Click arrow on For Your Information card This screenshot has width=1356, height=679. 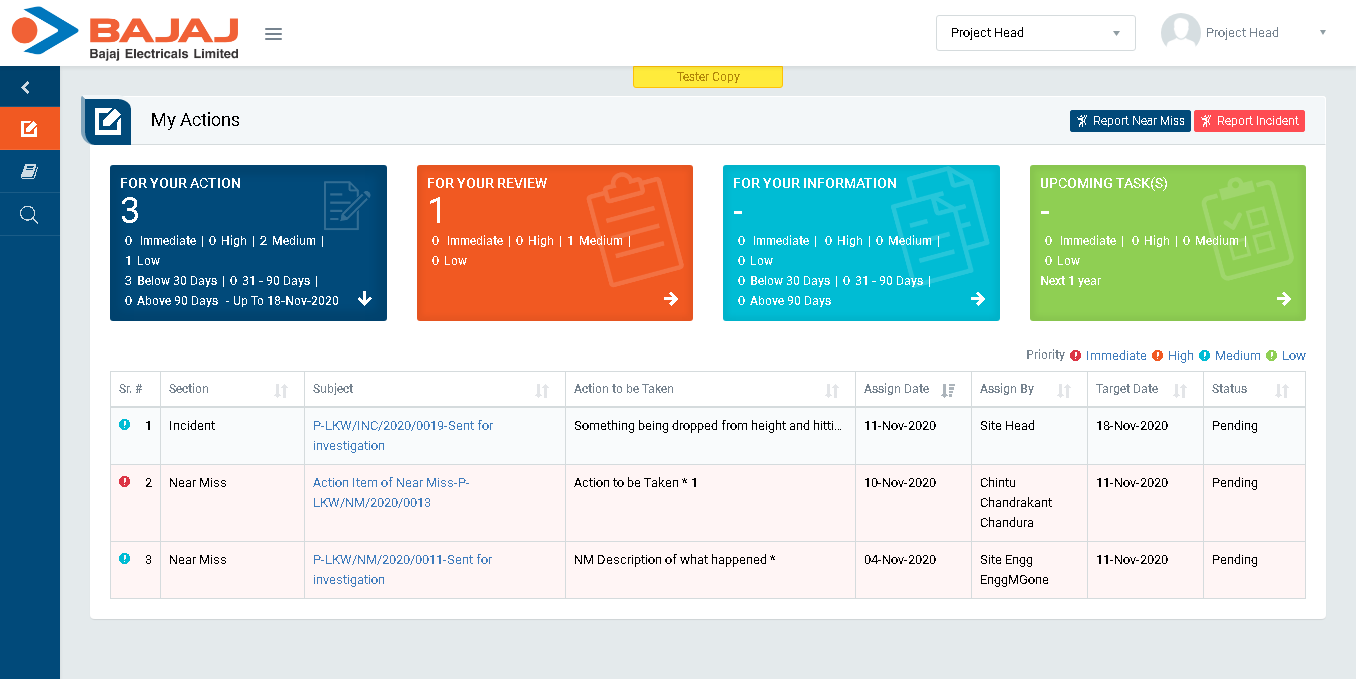978,299
